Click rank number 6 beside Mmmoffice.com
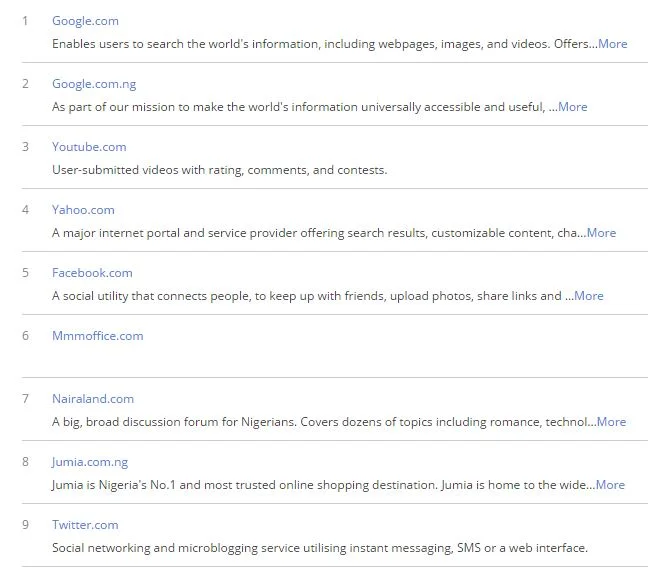 tap(26, 336)
